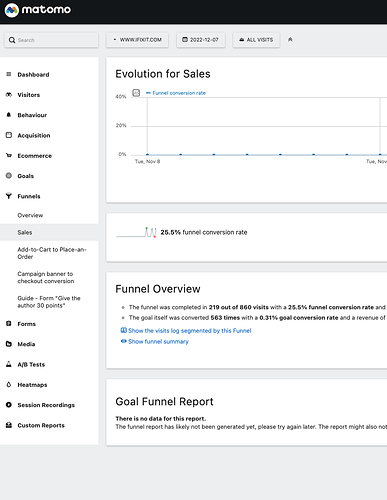
Task: Expand the Goals menu
Action: pyautogui.click(x=26, y=176)
